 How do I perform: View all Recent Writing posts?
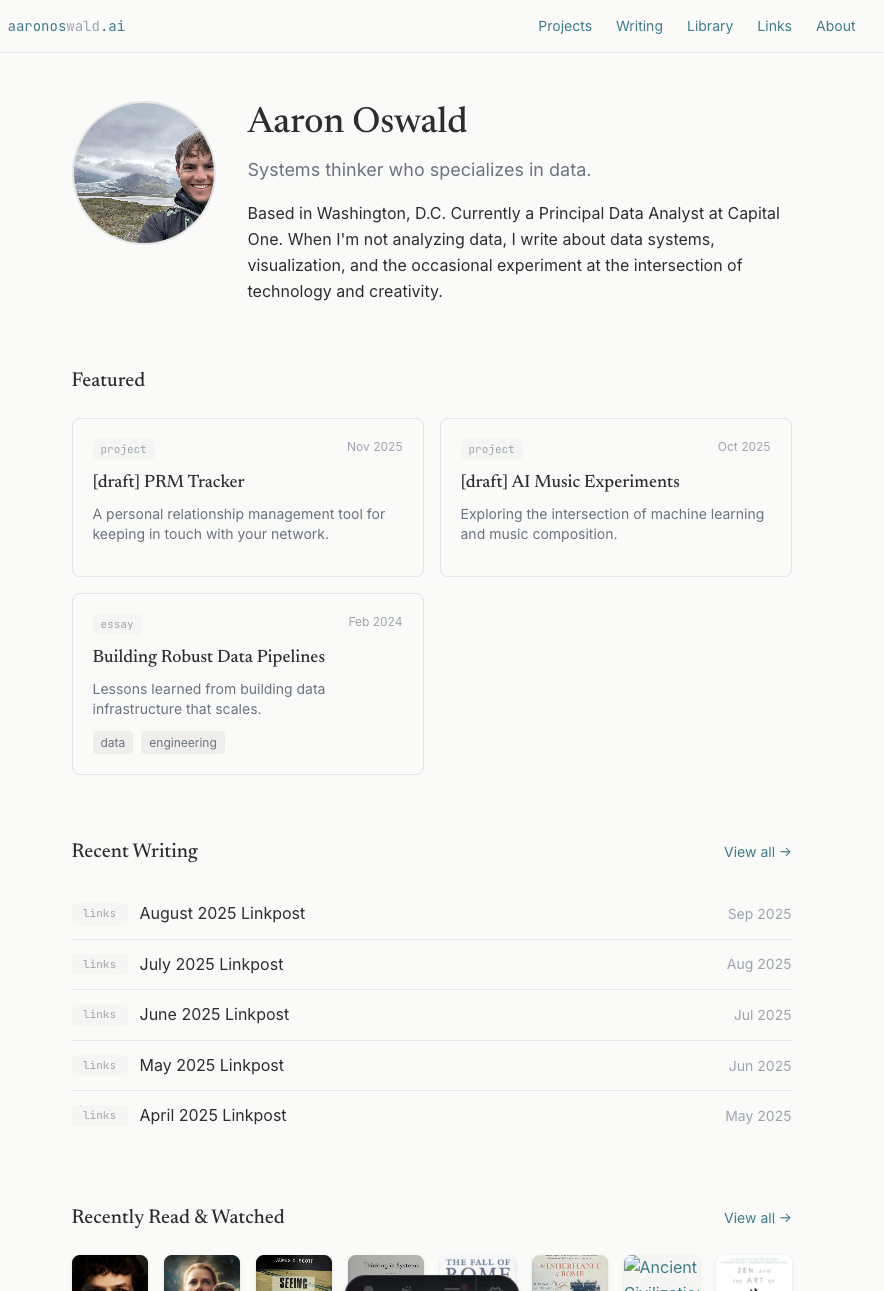pos(757,852)
